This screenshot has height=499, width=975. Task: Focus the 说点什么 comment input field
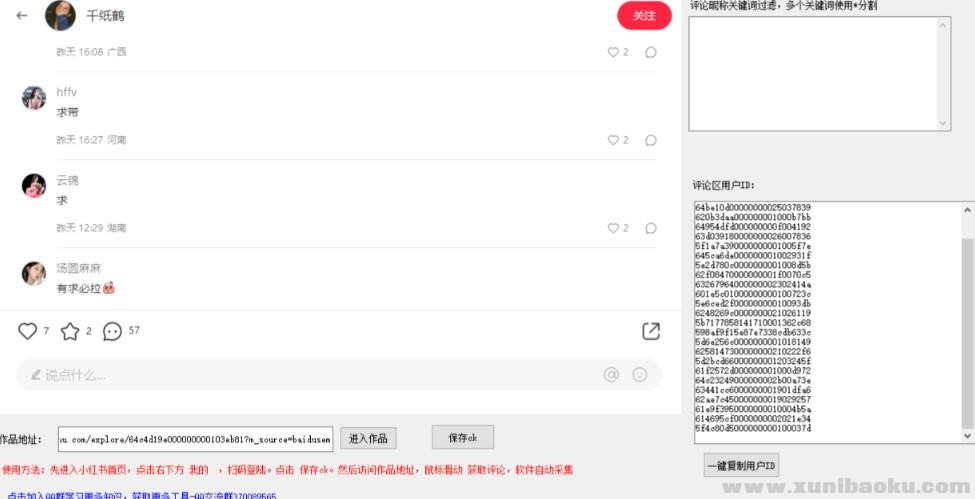[300, 375]
